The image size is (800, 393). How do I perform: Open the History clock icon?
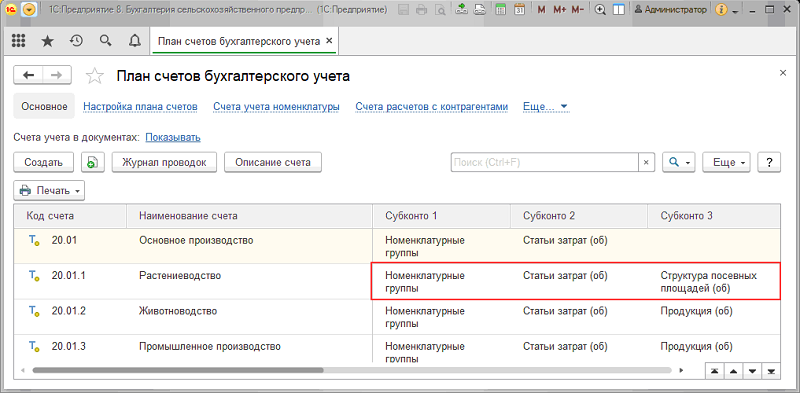pos(77,41)
